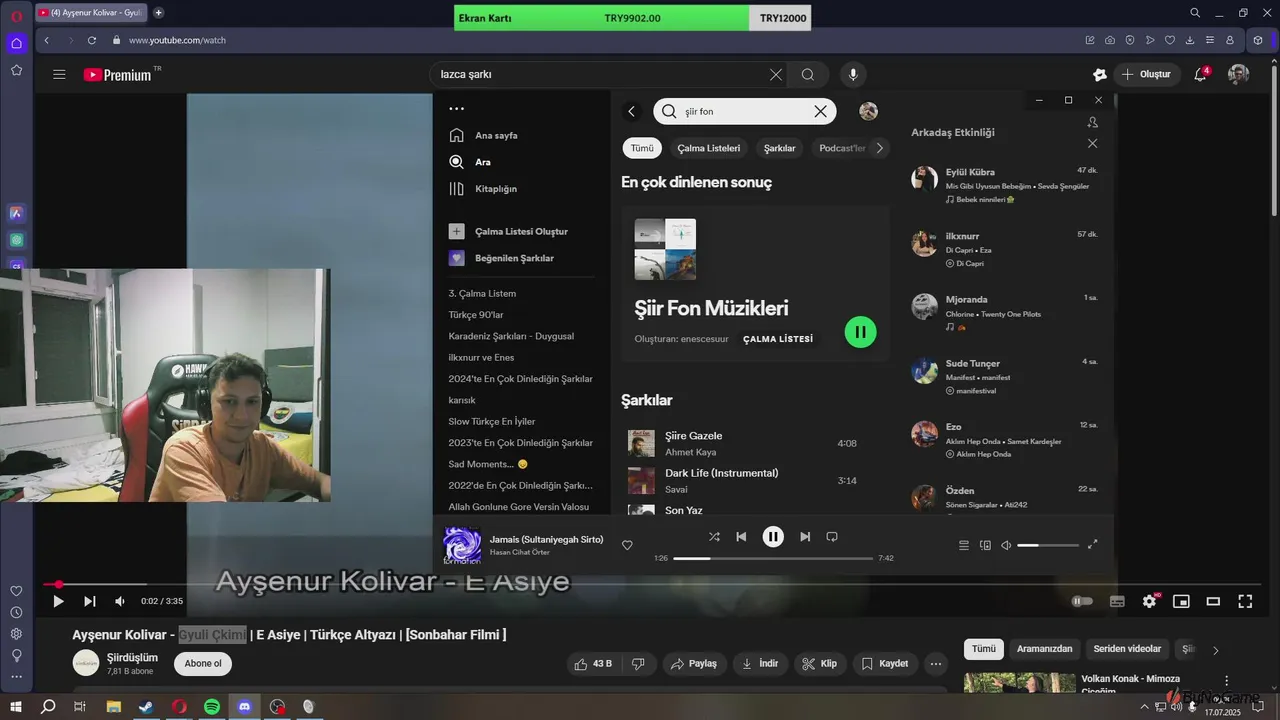Enter YouTube fullscreen mode
Screen dimensions: 1280x720
tap(1245, 601)
